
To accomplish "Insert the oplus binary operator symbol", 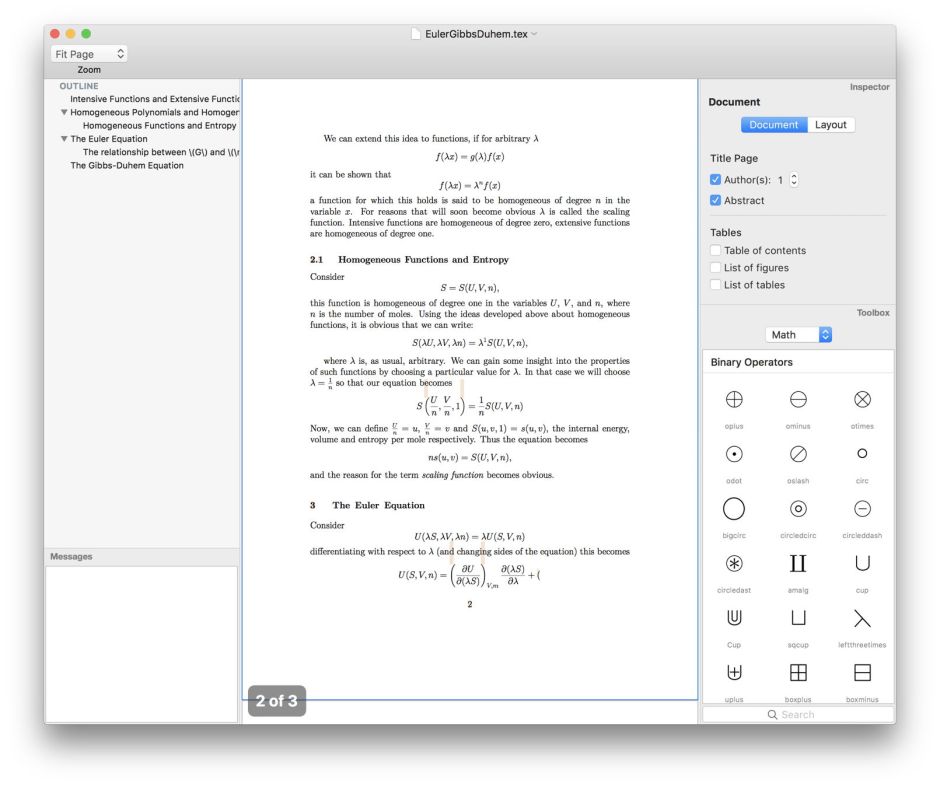I will click(734, 399).
